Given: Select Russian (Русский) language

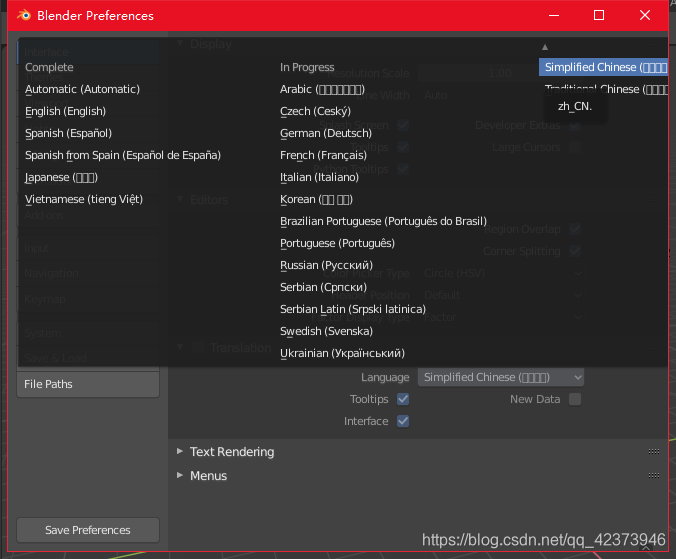Looking at the screenshot, I should 326,265.
